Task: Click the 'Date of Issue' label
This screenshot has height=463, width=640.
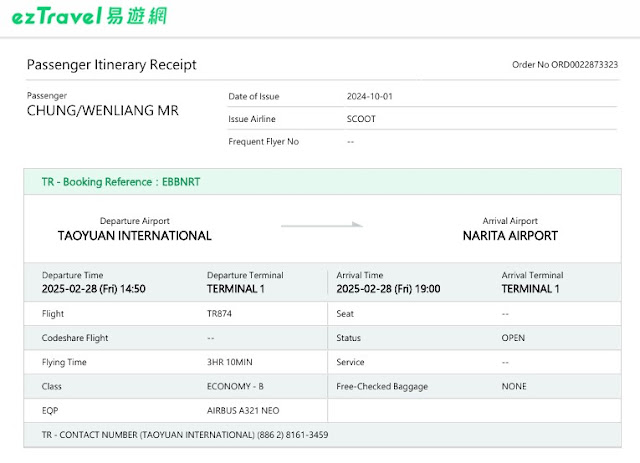Action: tap(253, 96)
